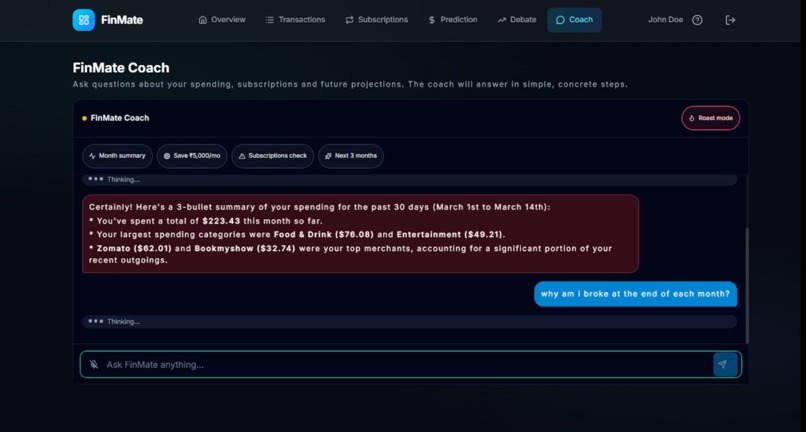Click the help question mark icon
Screen dimensions: 806x432
coord(697,20)
